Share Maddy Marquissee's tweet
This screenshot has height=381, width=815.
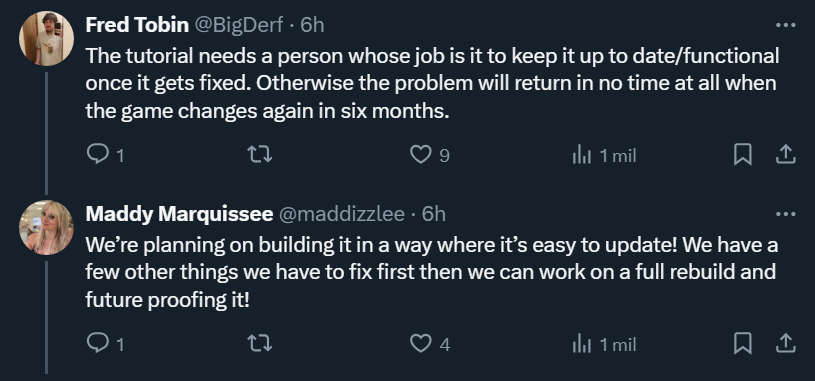pos(785,344)
